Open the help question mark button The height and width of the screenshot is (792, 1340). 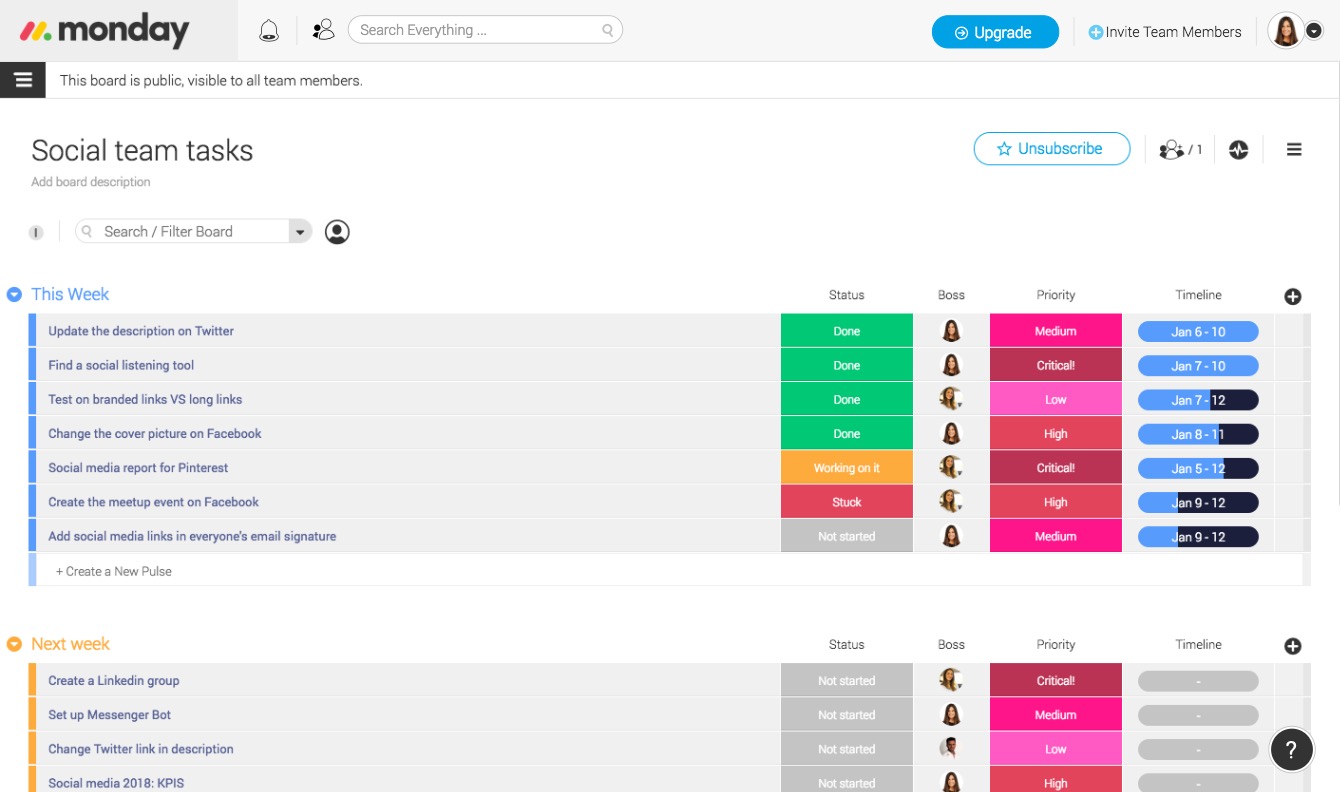click(1291, 750)
